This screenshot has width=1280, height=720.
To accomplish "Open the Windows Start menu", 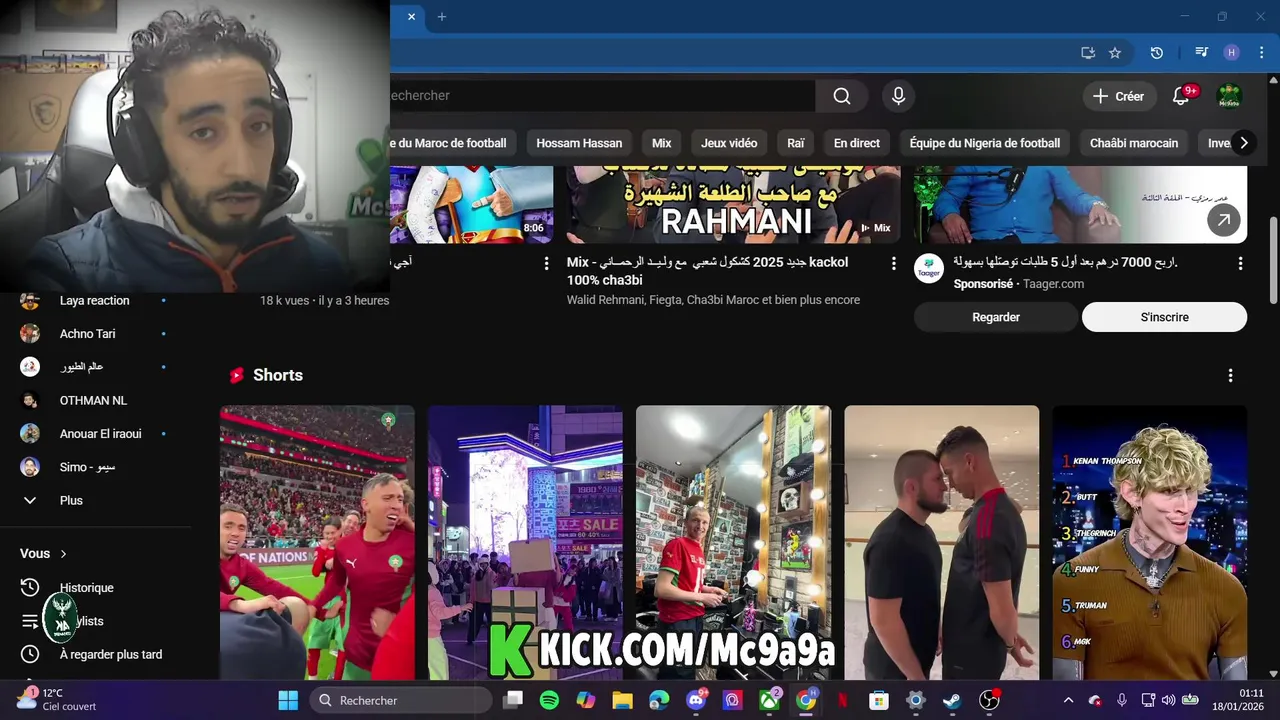I will 288,700.
